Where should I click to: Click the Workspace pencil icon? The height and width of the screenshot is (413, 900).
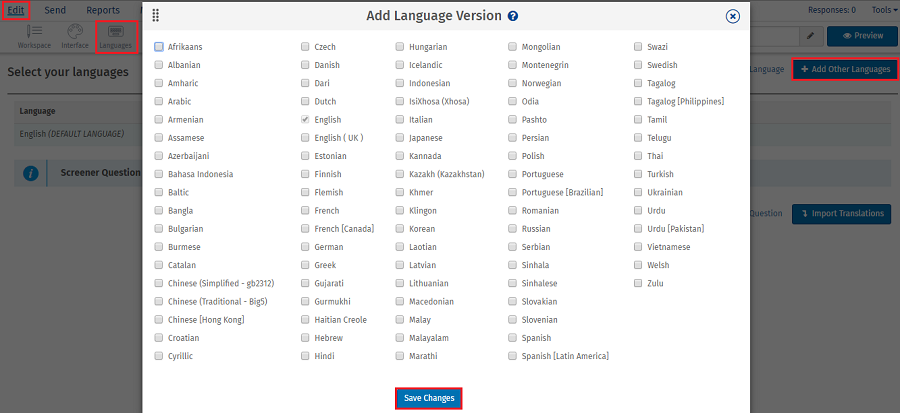tap(34, 32)
